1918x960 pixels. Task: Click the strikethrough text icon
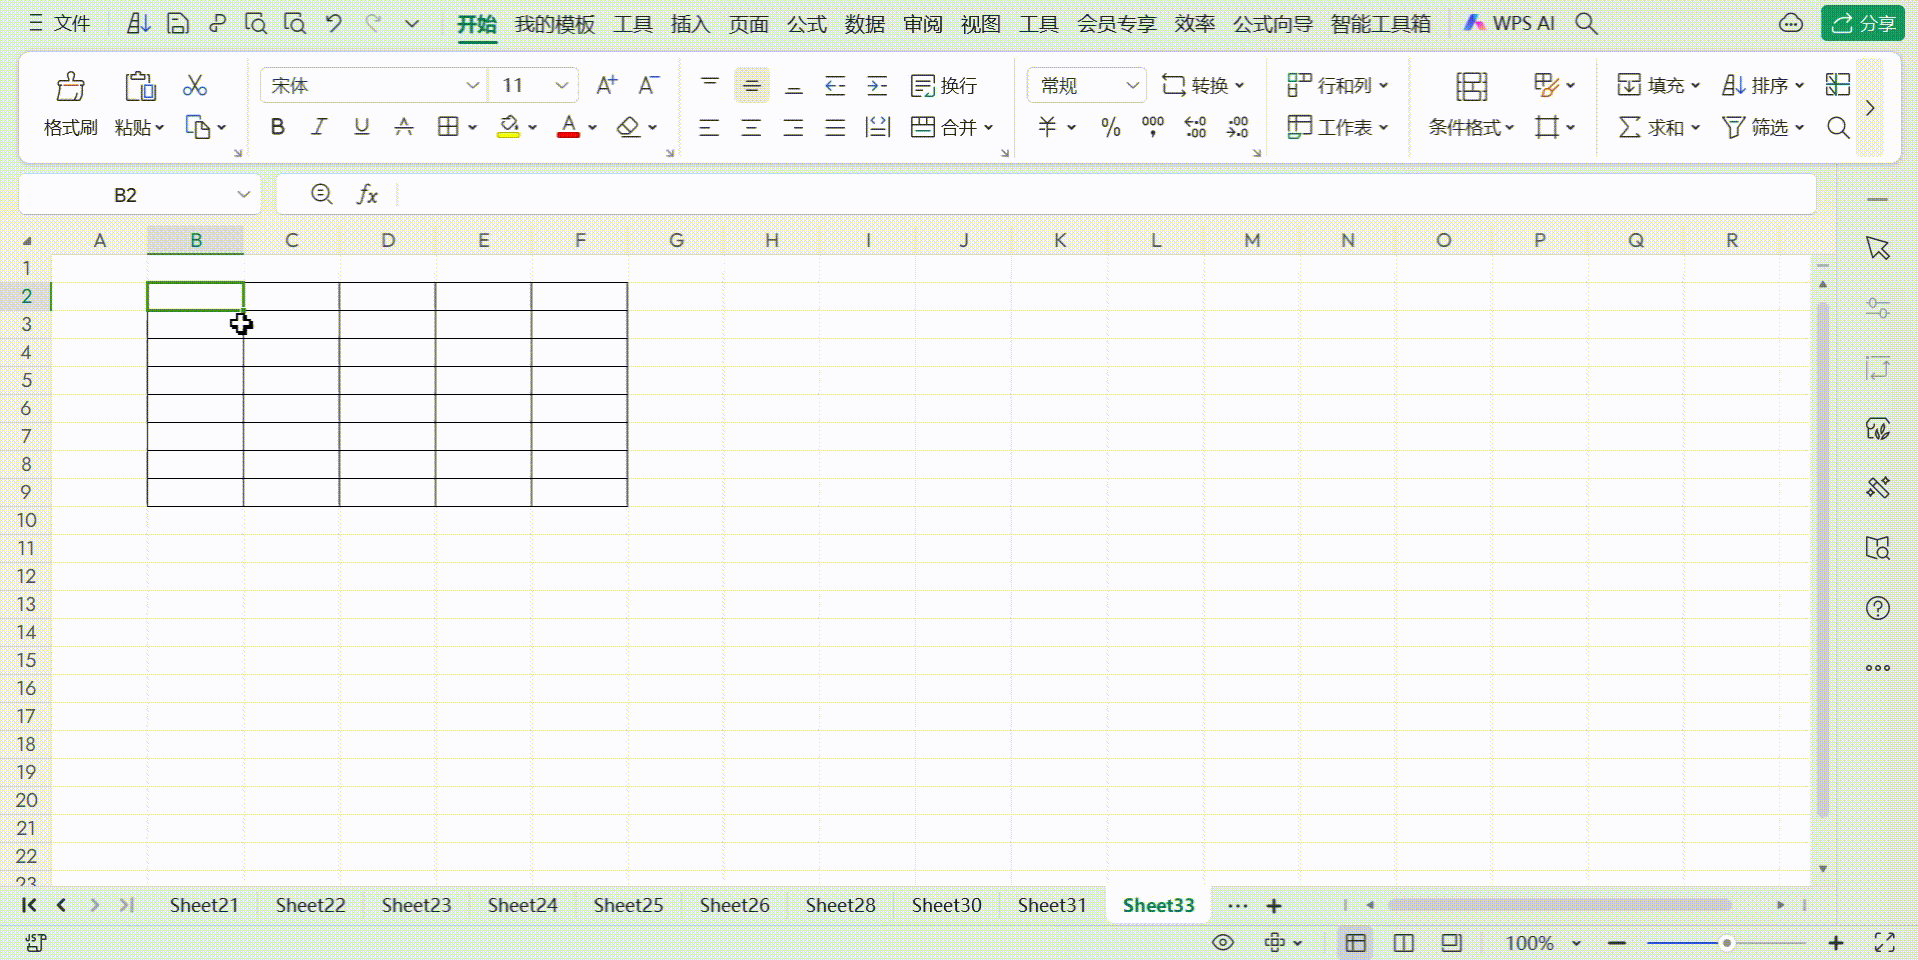coord(404,127)
